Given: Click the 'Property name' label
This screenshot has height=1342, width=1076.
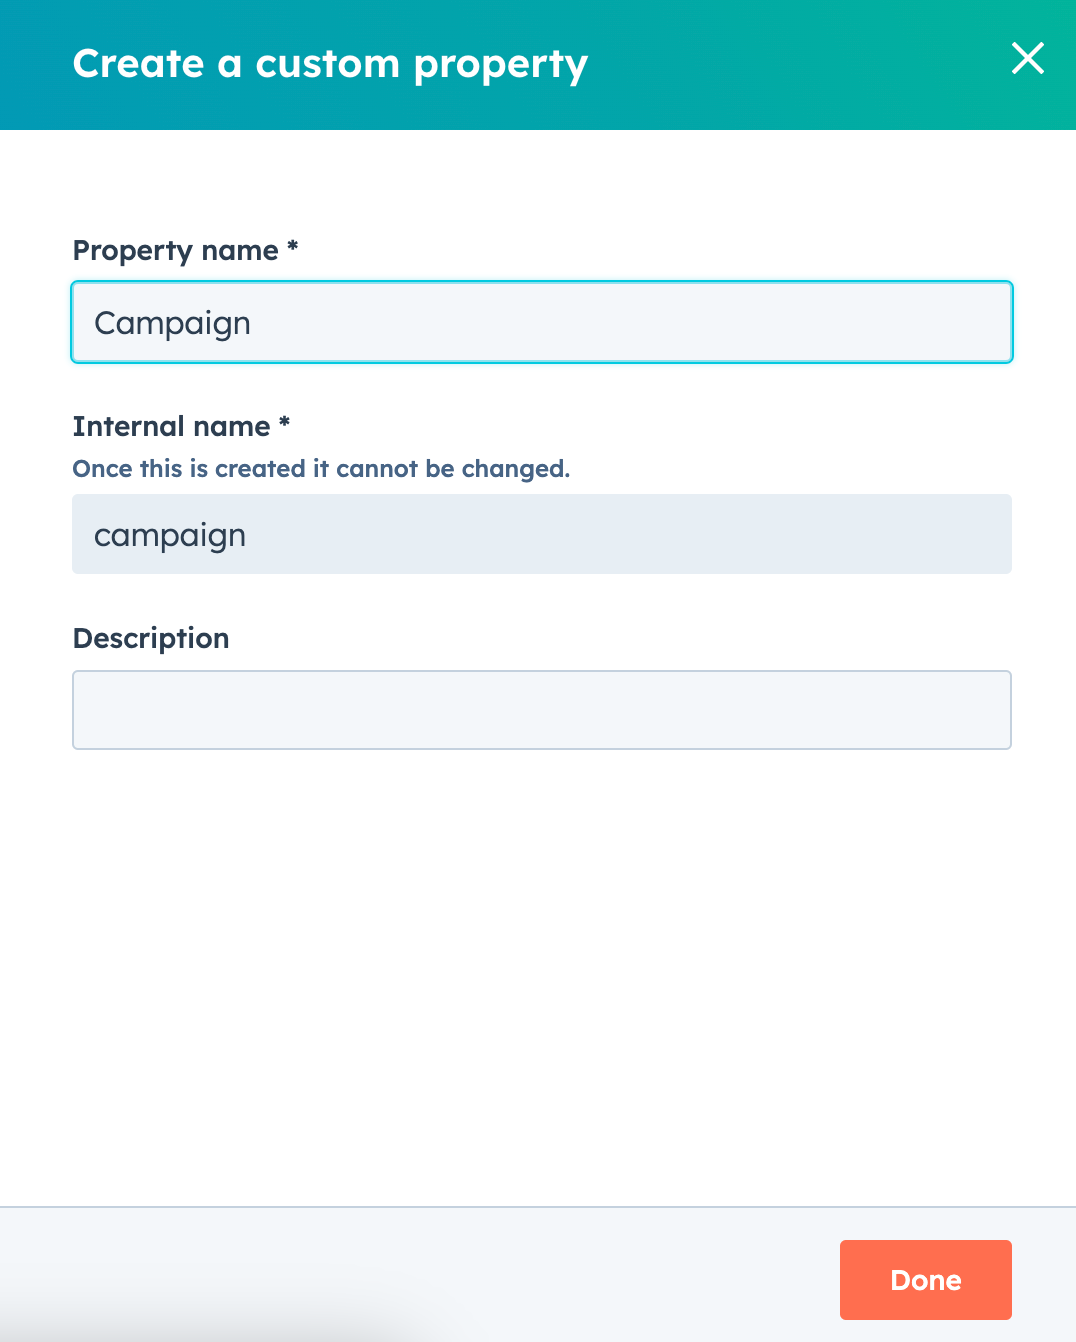Looking at the screenshot, I should 176,250.
